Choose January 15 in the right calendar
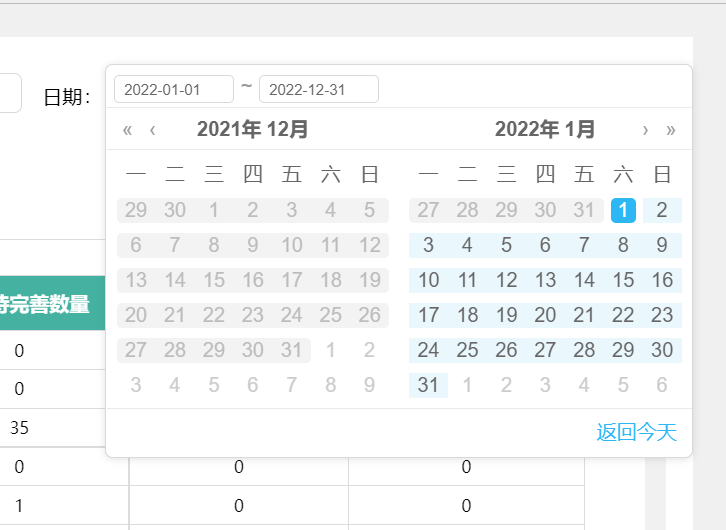The width and height of the screenshot is (726, 530). click(623, 280)
